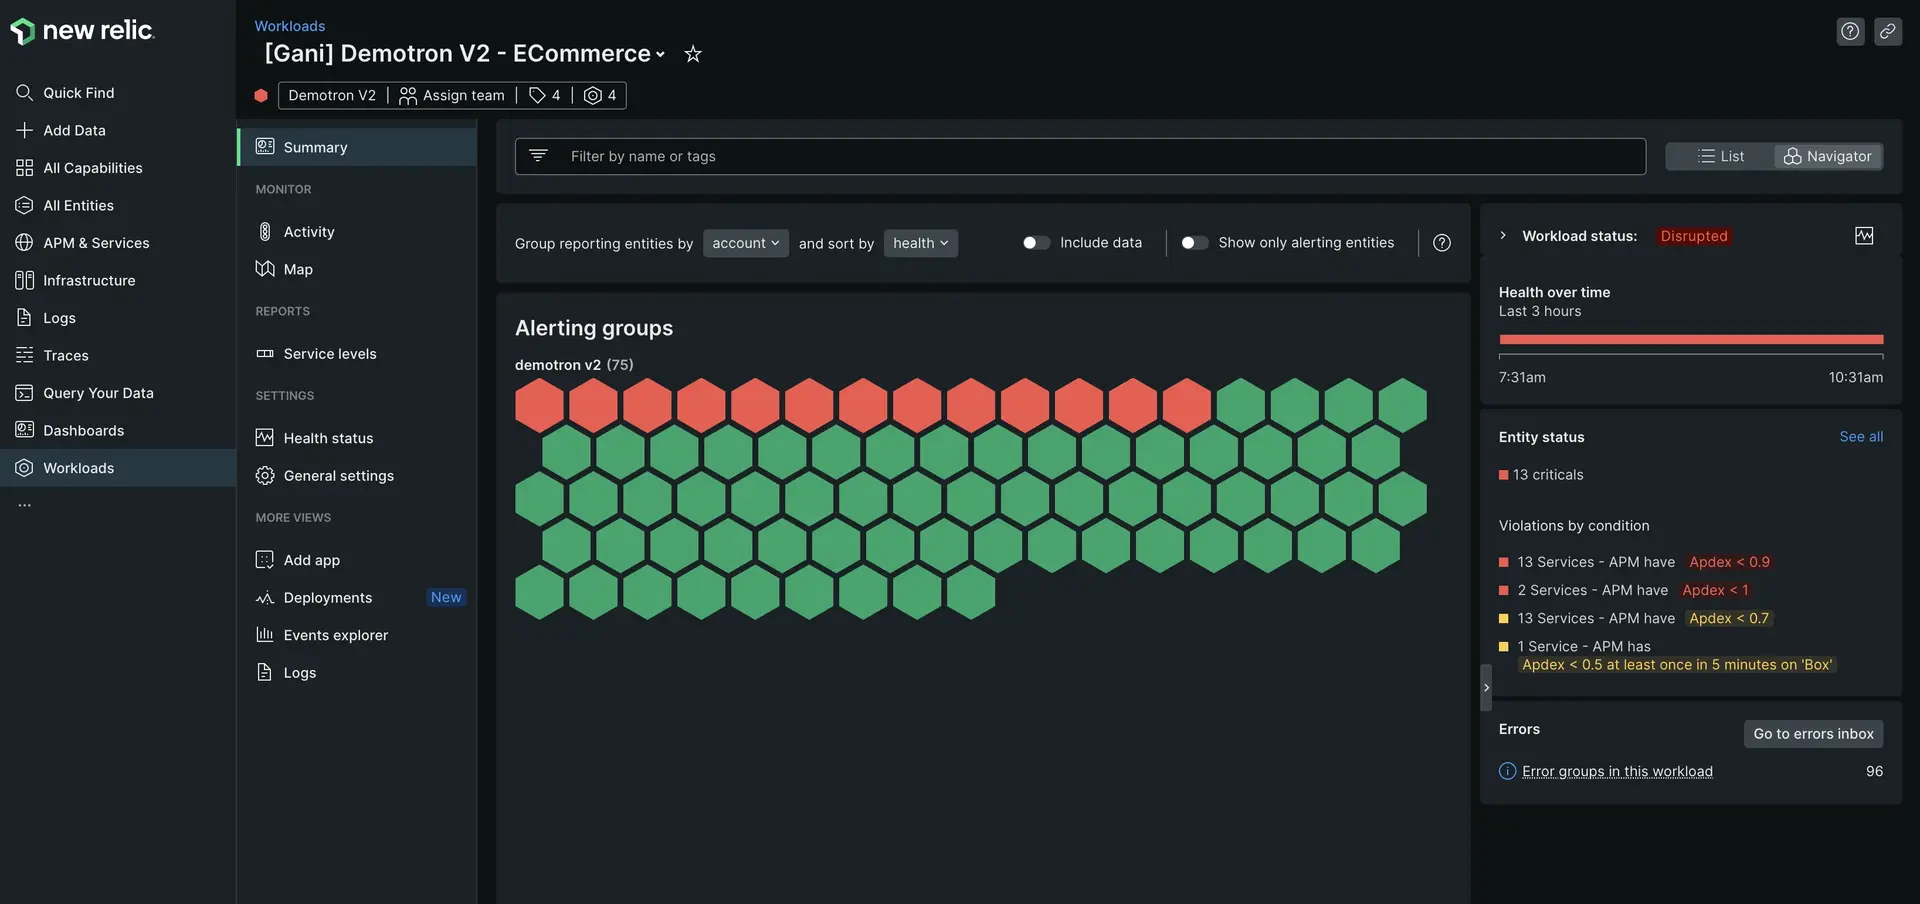Open help icon in top right

coord(1850,31)
